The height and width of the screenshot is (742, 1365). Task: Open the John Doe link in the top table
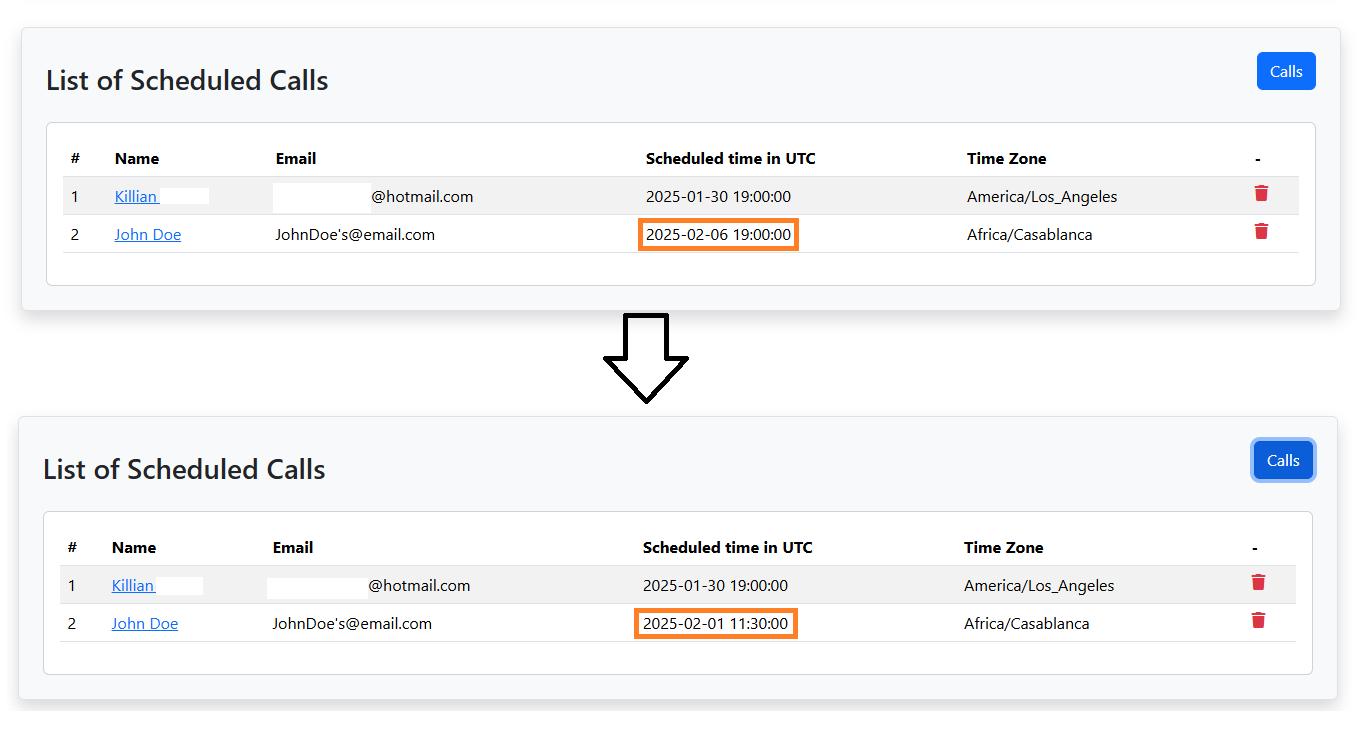click(x=148, y=235)
